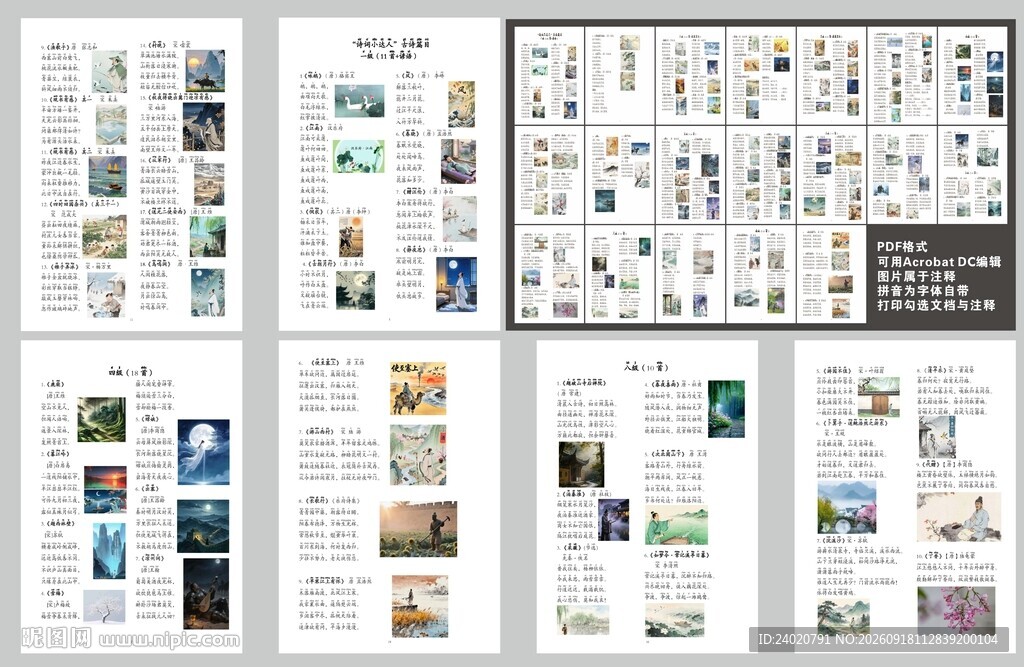Select the willow path illustration in 八级 page
Screen dimensions: 1024x667
[726, 408]
